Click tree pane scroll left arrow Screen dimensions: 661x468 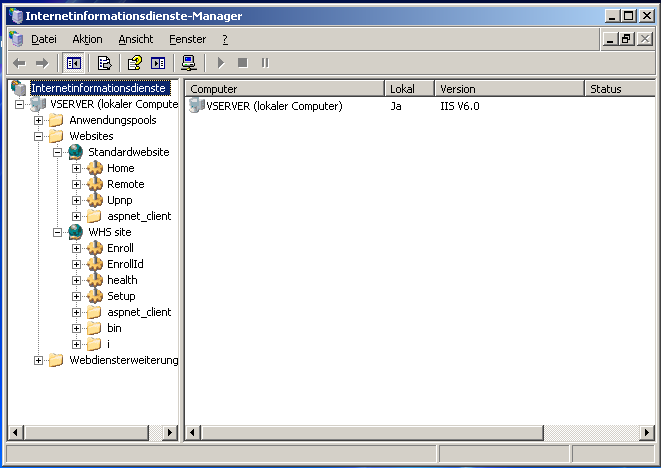click(16, 433)
